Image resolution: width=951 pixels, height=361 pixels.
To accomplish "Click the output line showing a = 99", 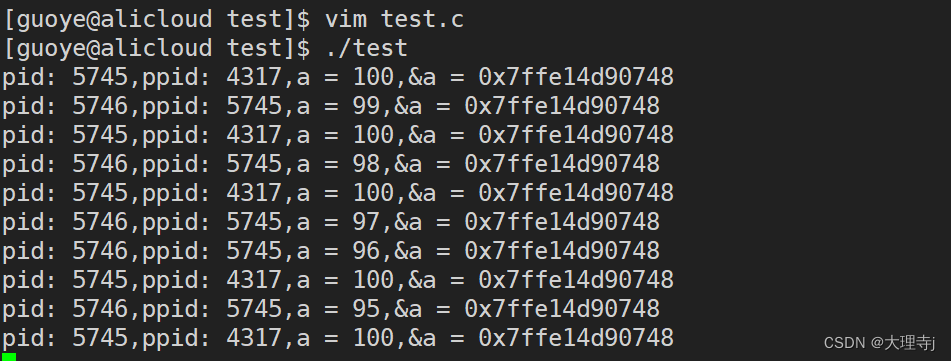I will click(331, 106).
